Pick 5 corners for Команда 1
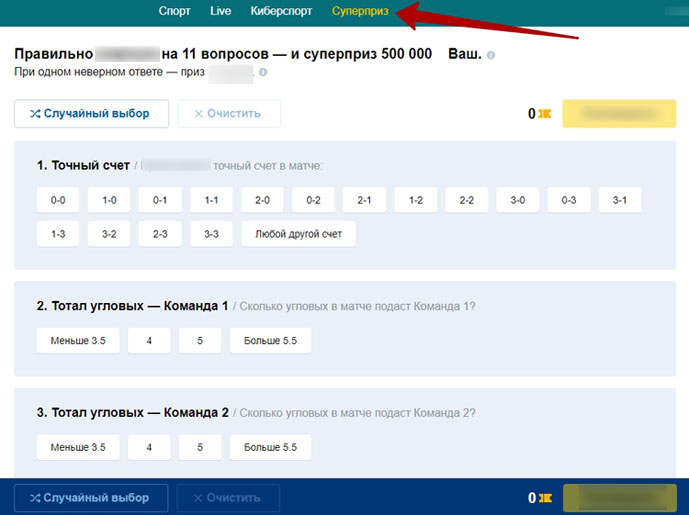The image size is (689, 515). [200, 341]
